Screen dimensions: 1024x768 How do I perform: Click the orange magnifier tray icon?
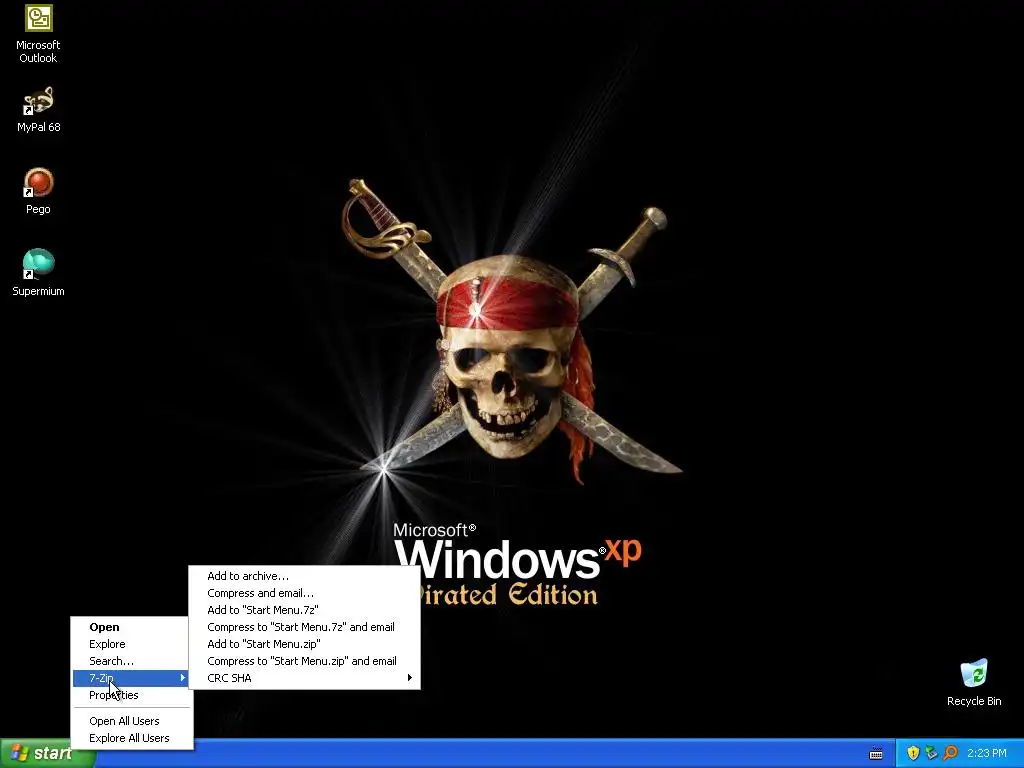click(950, 753)
